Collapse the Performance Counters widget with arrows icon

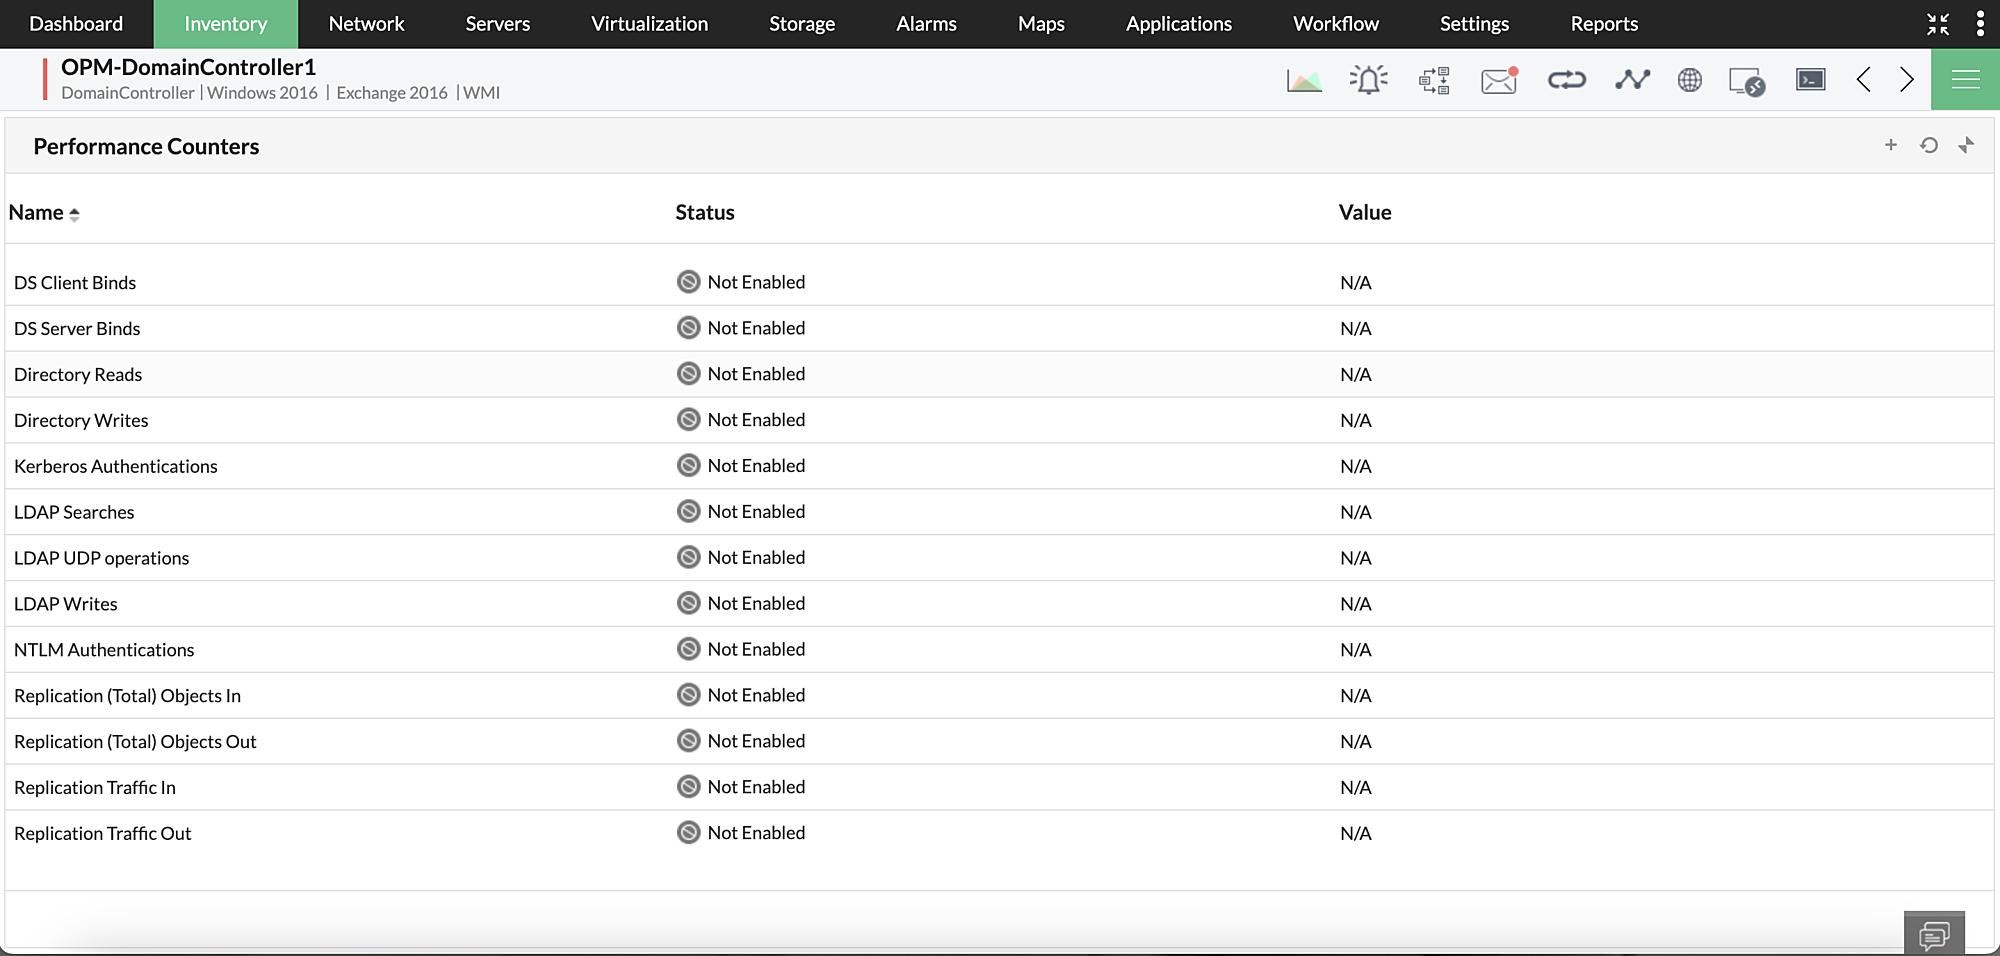1967,145
